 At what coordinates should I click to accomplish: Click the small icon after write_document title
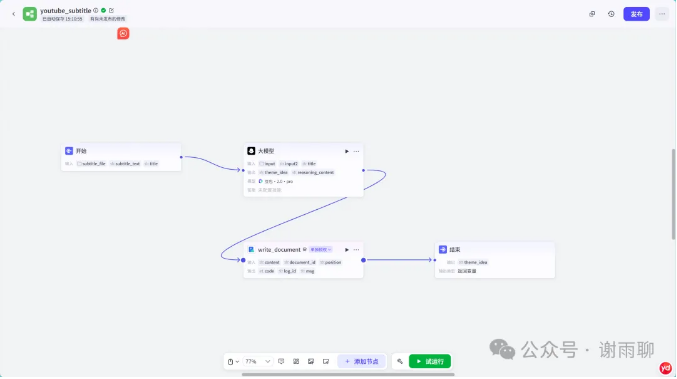pos(305,250)
